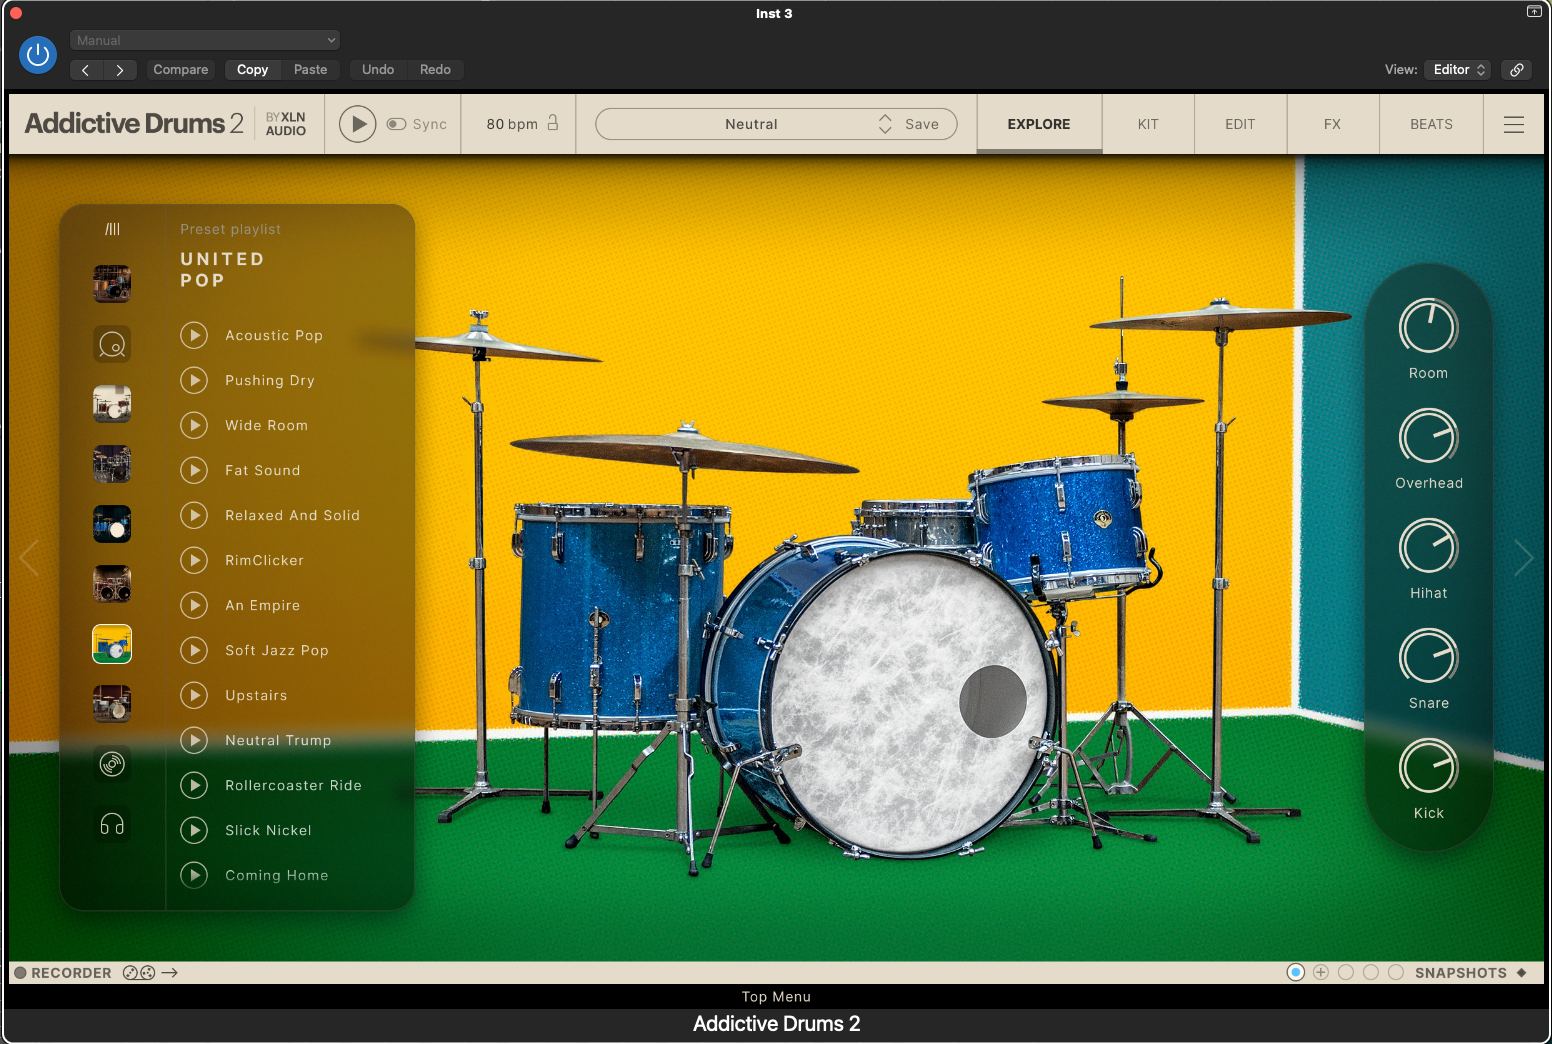Image resolution: width=1552 pixels, height=1044 pixels.
Task: Play the Soft Jazz Pop preset
Action: tap(194, 650)
